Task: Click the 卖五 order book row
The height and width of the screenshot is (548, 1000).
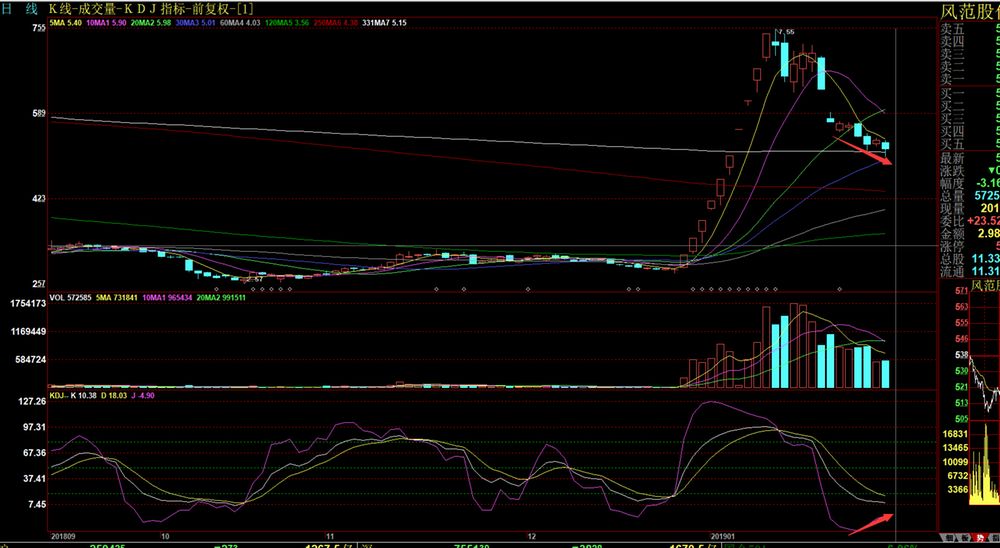Action: pyautogui.click(x=970, y=29)
